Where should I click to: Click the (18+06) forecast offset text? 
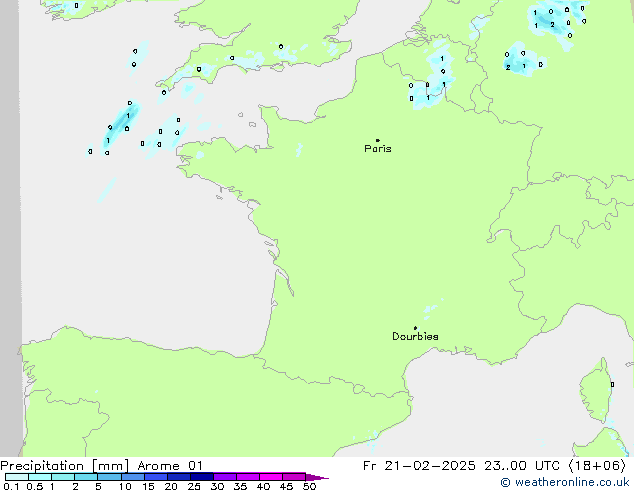tap(598, 466)
